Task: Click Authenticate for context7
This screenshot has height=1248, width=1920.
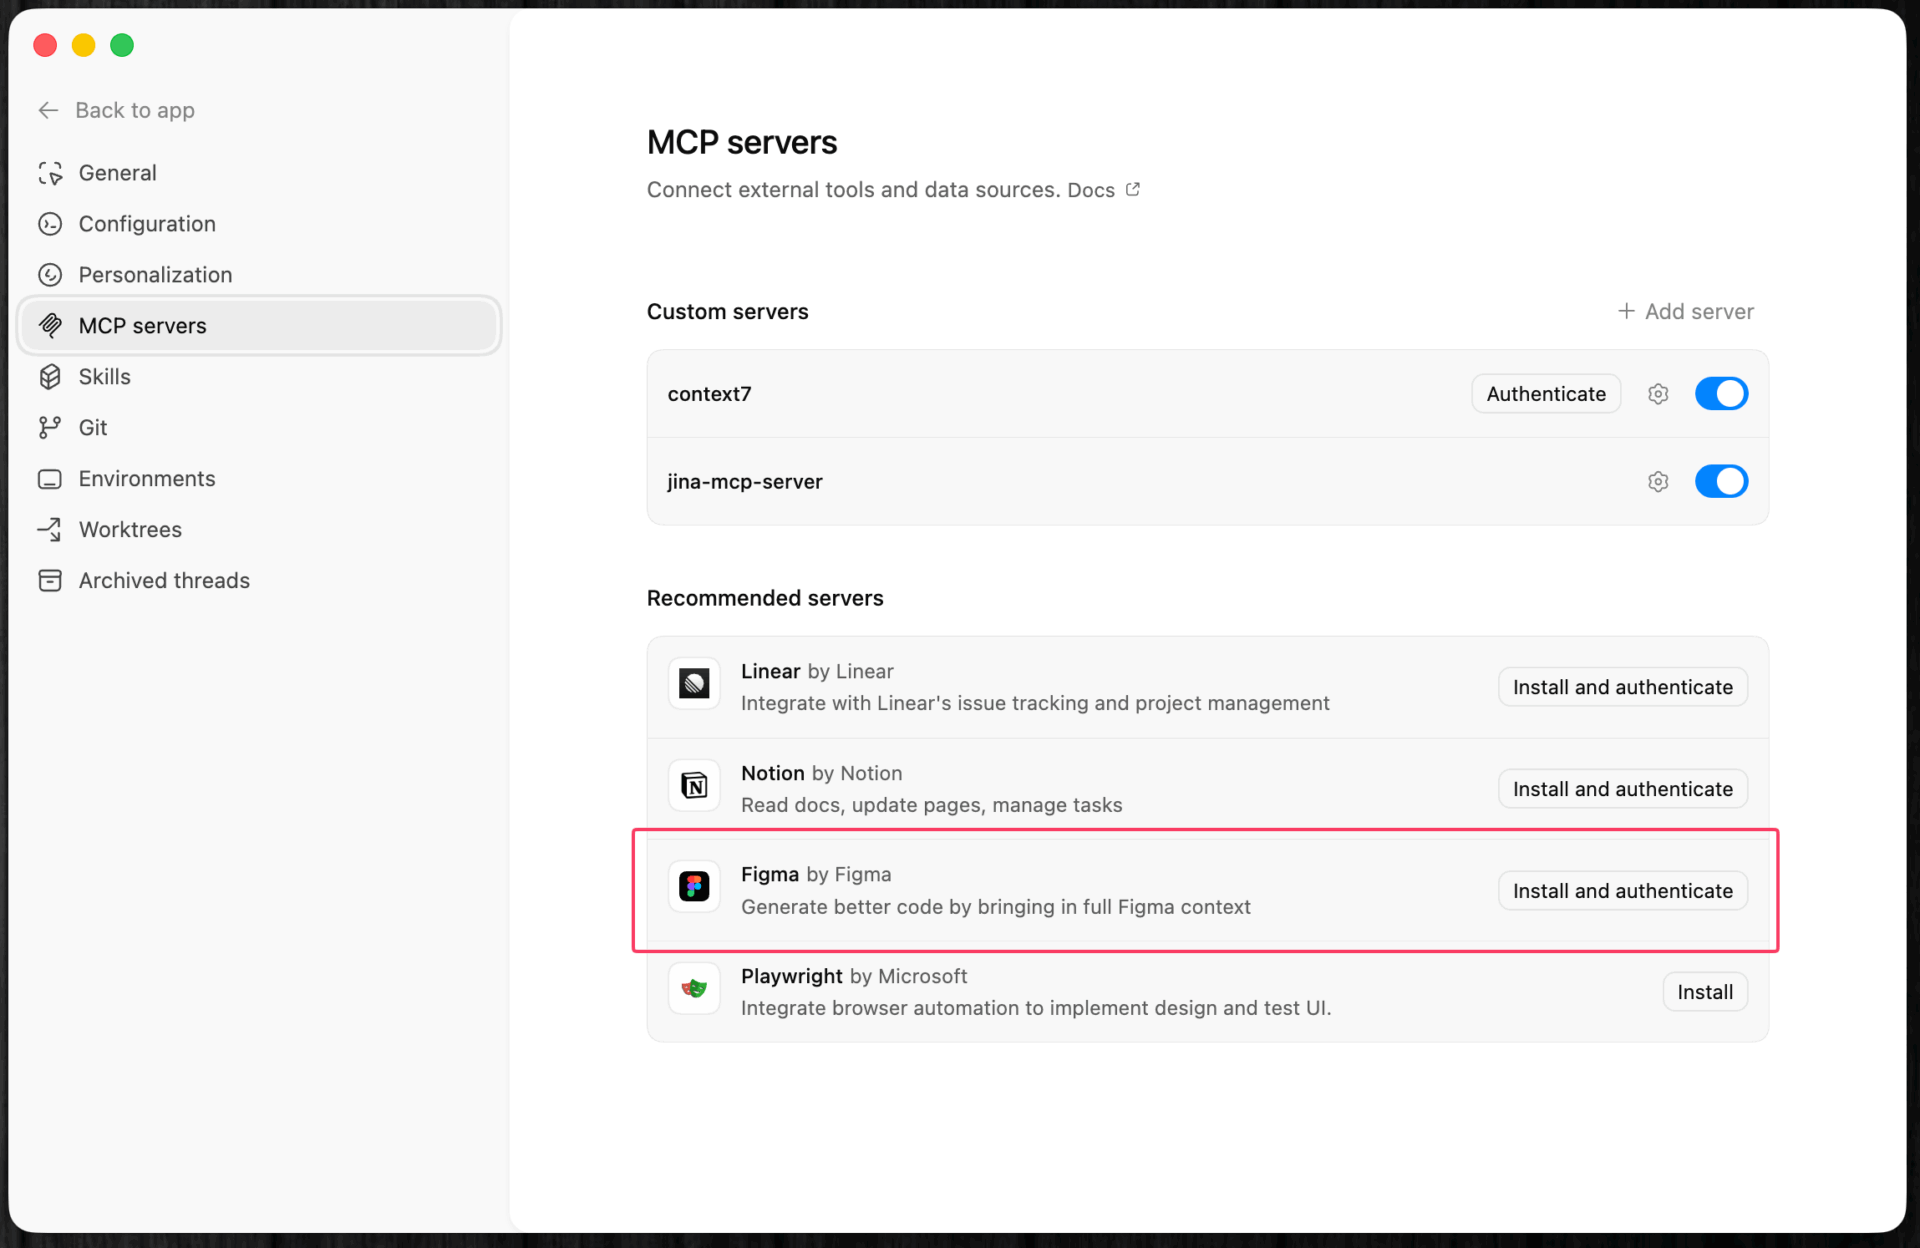Action: [1545, 394]
